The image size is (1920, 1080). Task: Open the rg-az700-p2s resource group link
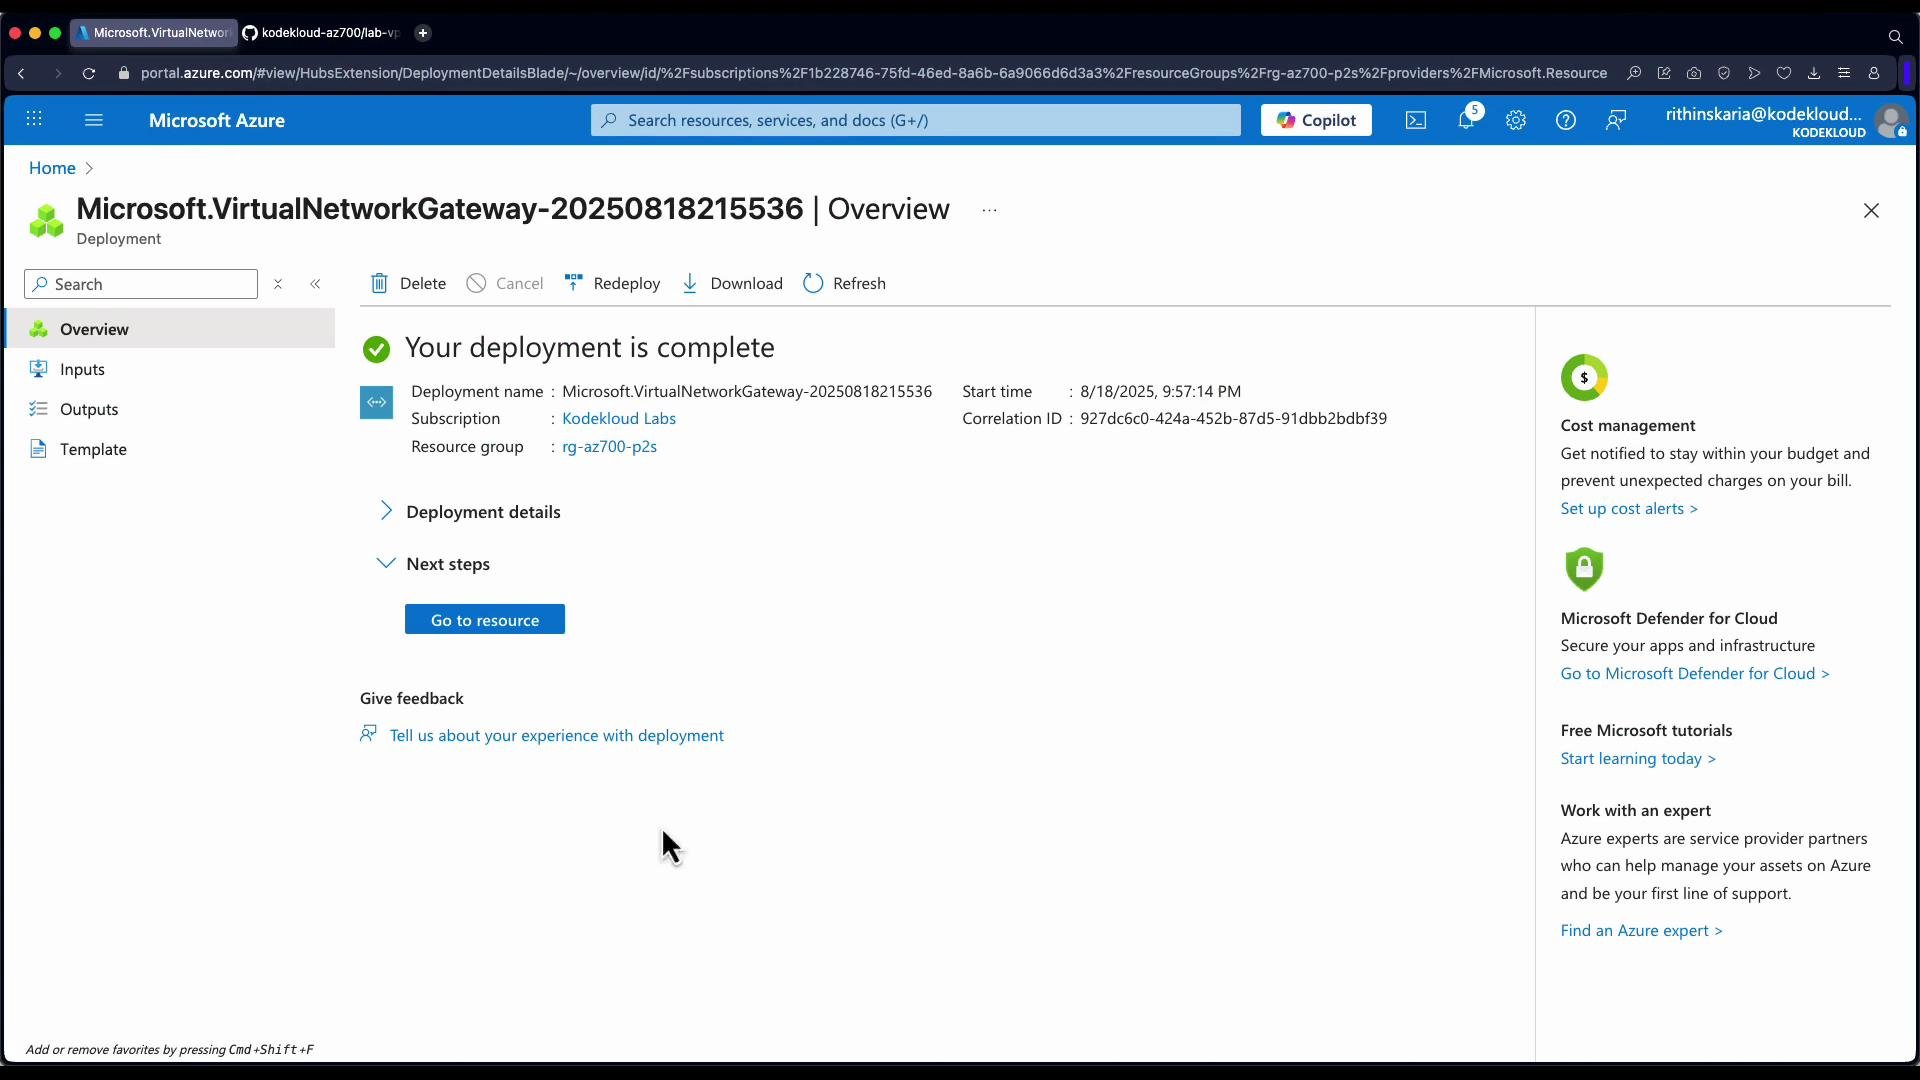(609, 446)
